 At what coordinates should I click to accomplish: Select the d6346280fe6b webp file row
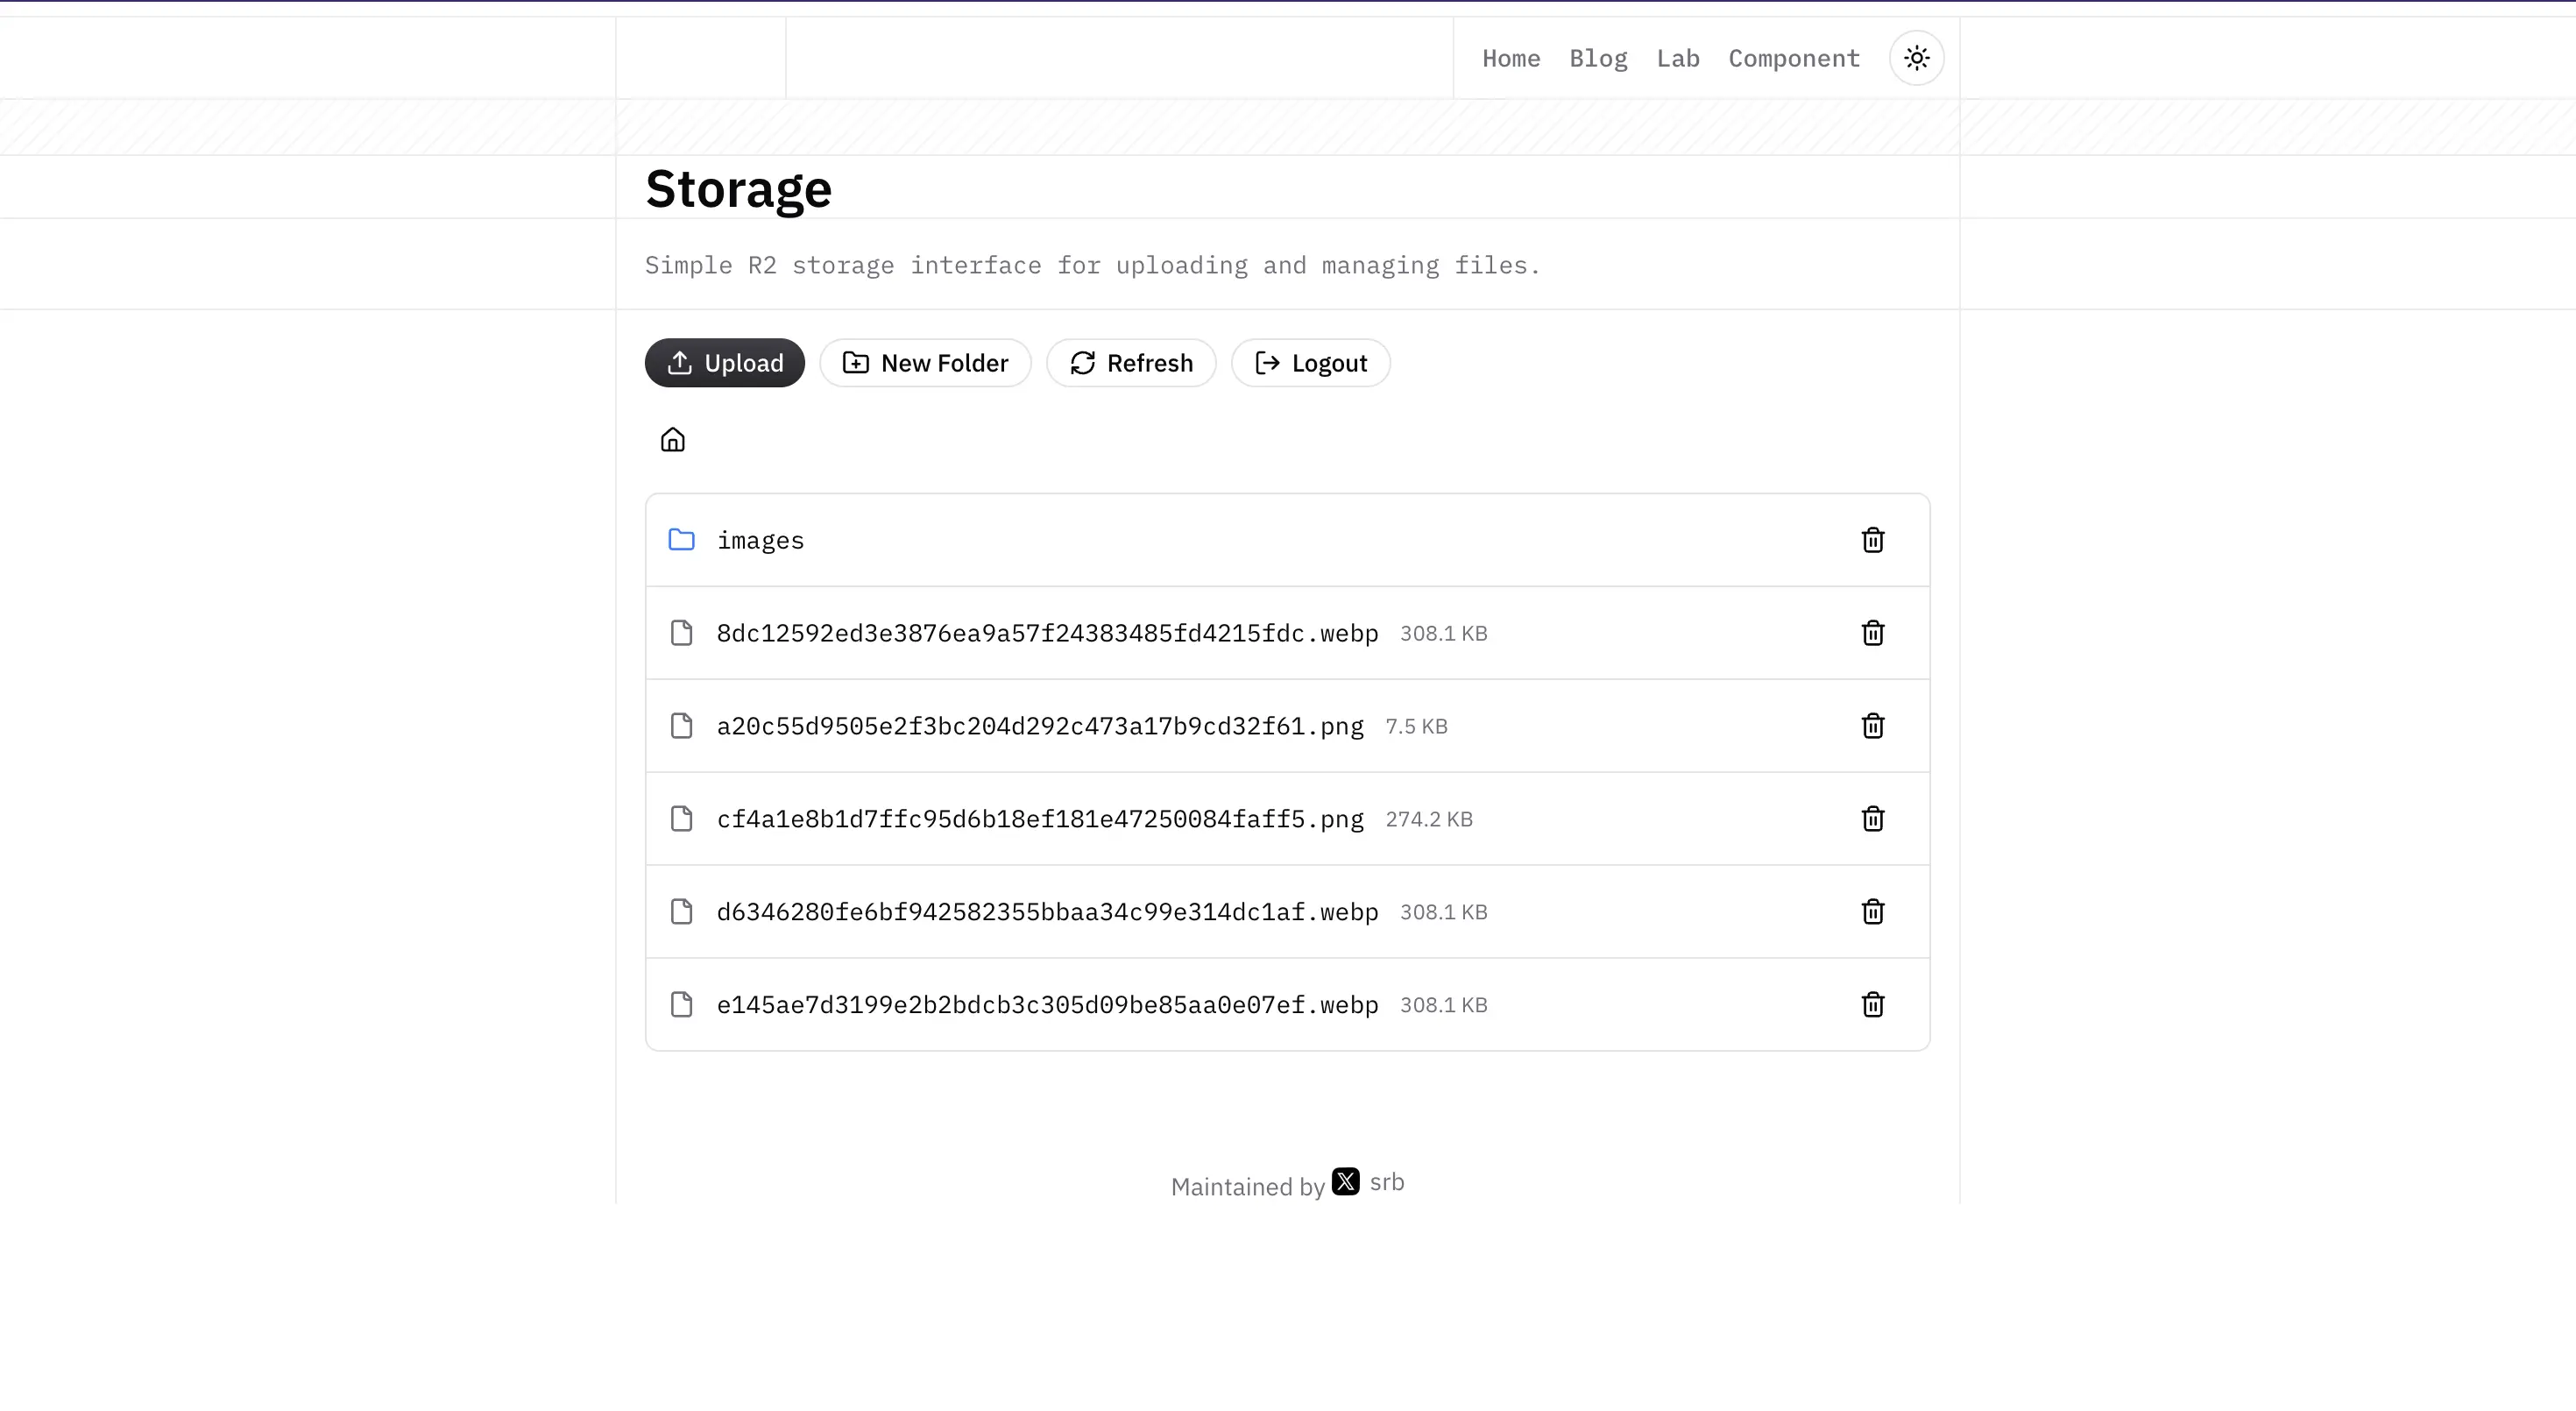[1046, 911]
